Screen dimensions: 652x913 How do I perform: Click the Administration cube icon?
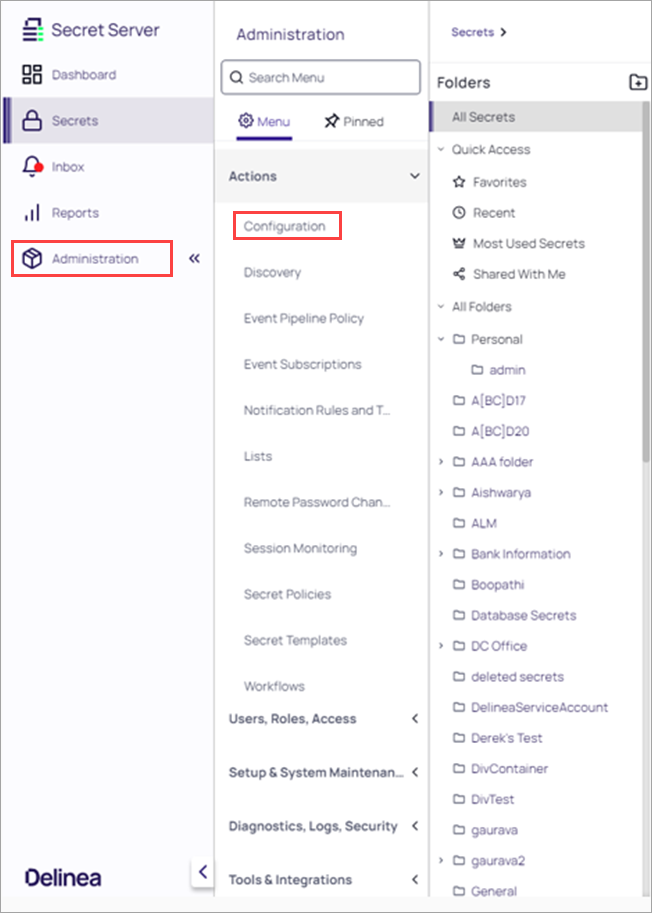point(32,259)
